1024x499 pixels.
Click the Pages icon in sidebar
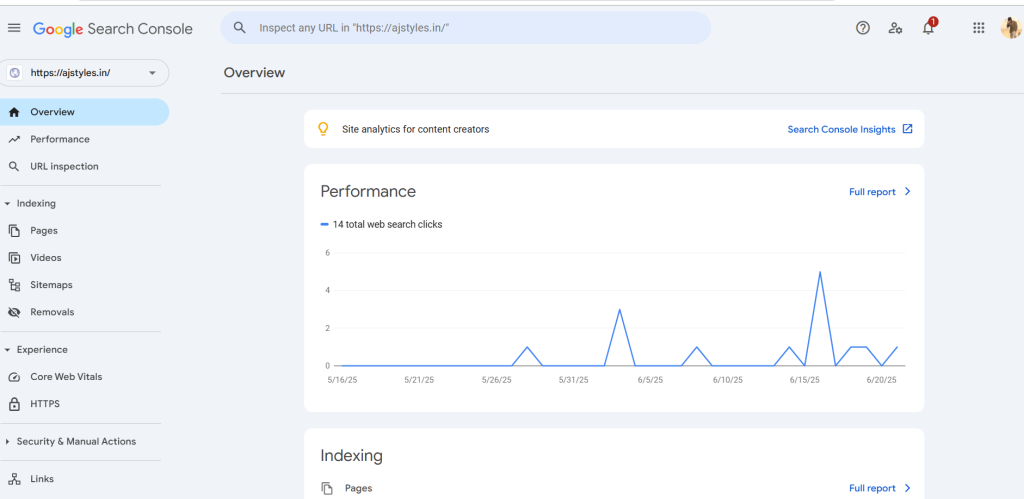14,231
